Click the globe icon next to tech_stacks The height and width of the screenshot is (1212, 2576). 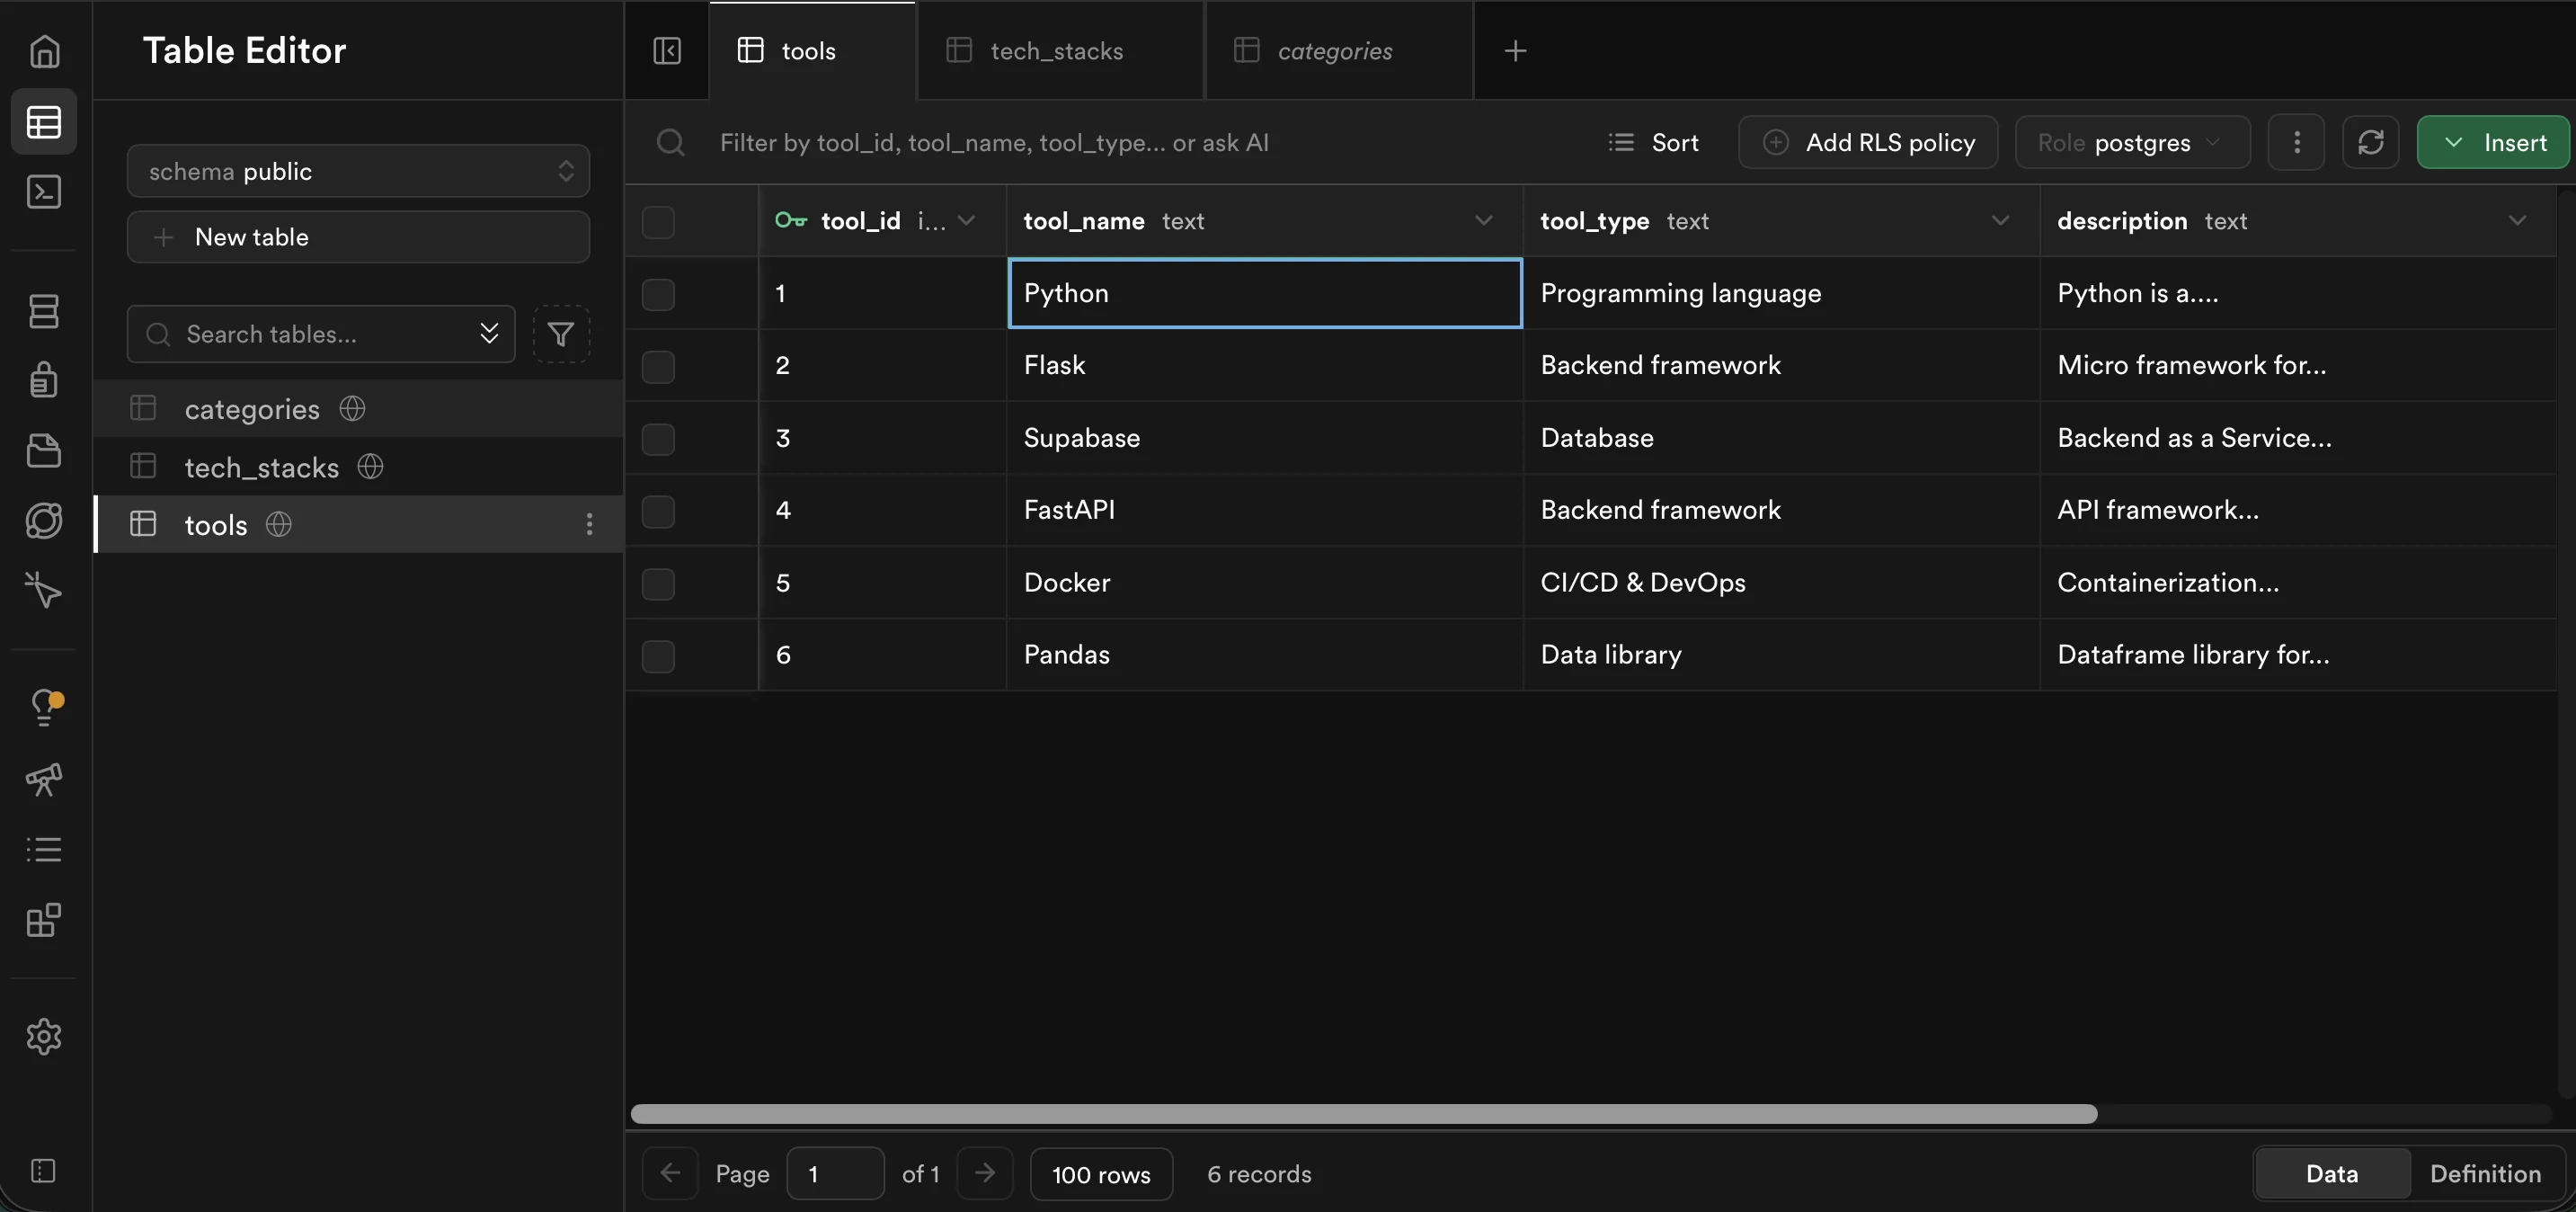371,467
